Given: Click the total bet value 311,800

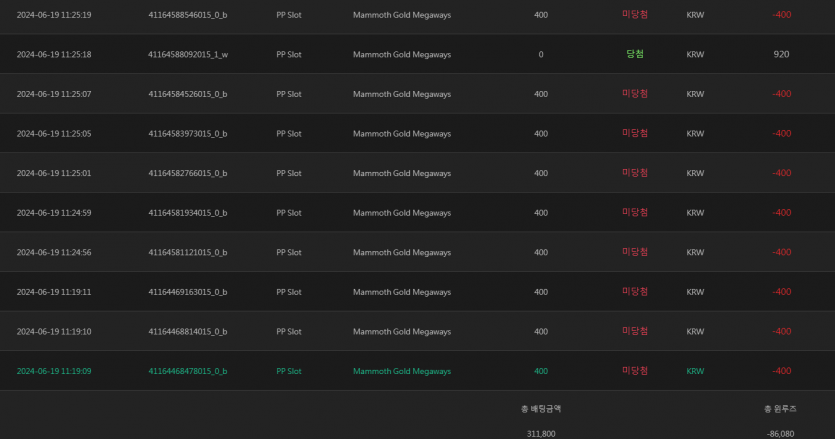Looking at the screenshot, I should tap(541, 434).
